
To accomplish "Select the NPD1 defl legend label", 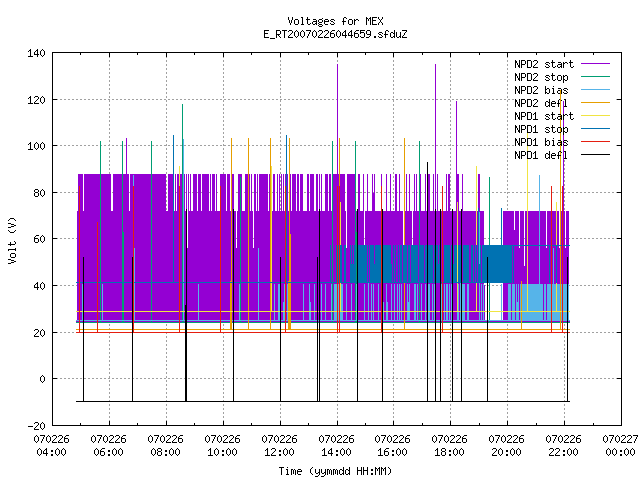I will click(x=541, y=155).
